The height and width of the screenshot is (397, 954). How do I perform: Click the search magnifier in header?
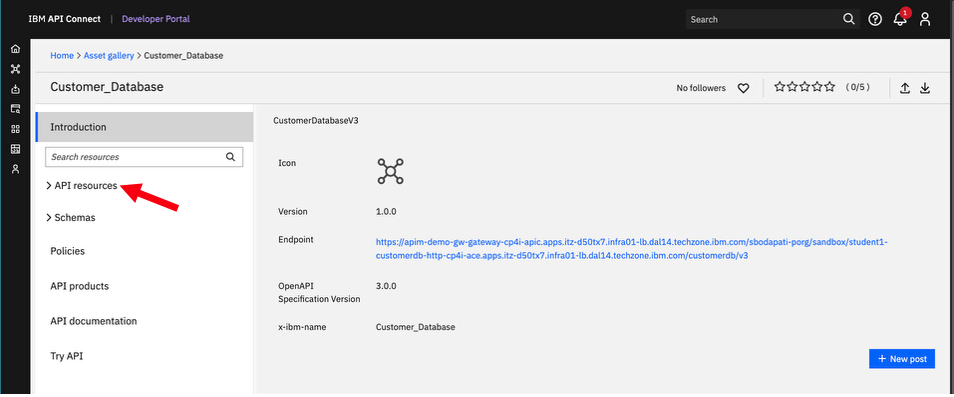pyautogui.click(x=849, y=19)
